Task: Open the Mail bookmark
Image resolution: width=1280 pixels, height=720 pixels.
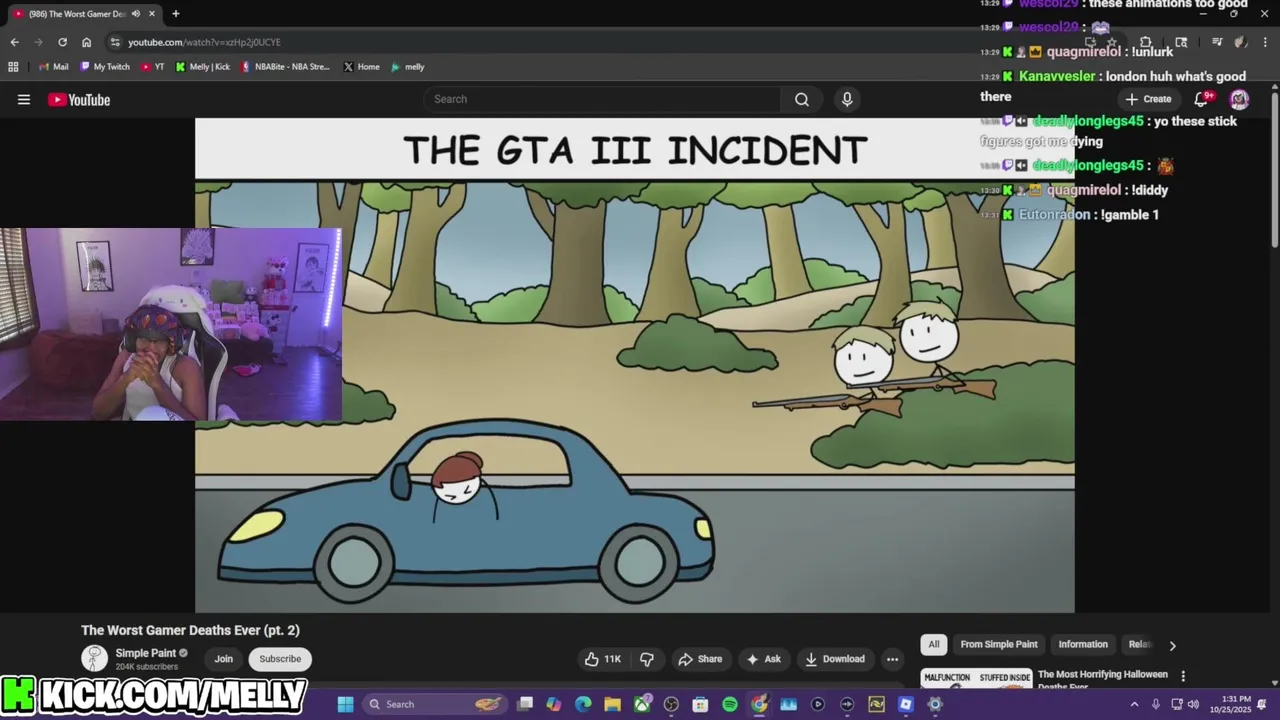Action: (x=54, y=67)
